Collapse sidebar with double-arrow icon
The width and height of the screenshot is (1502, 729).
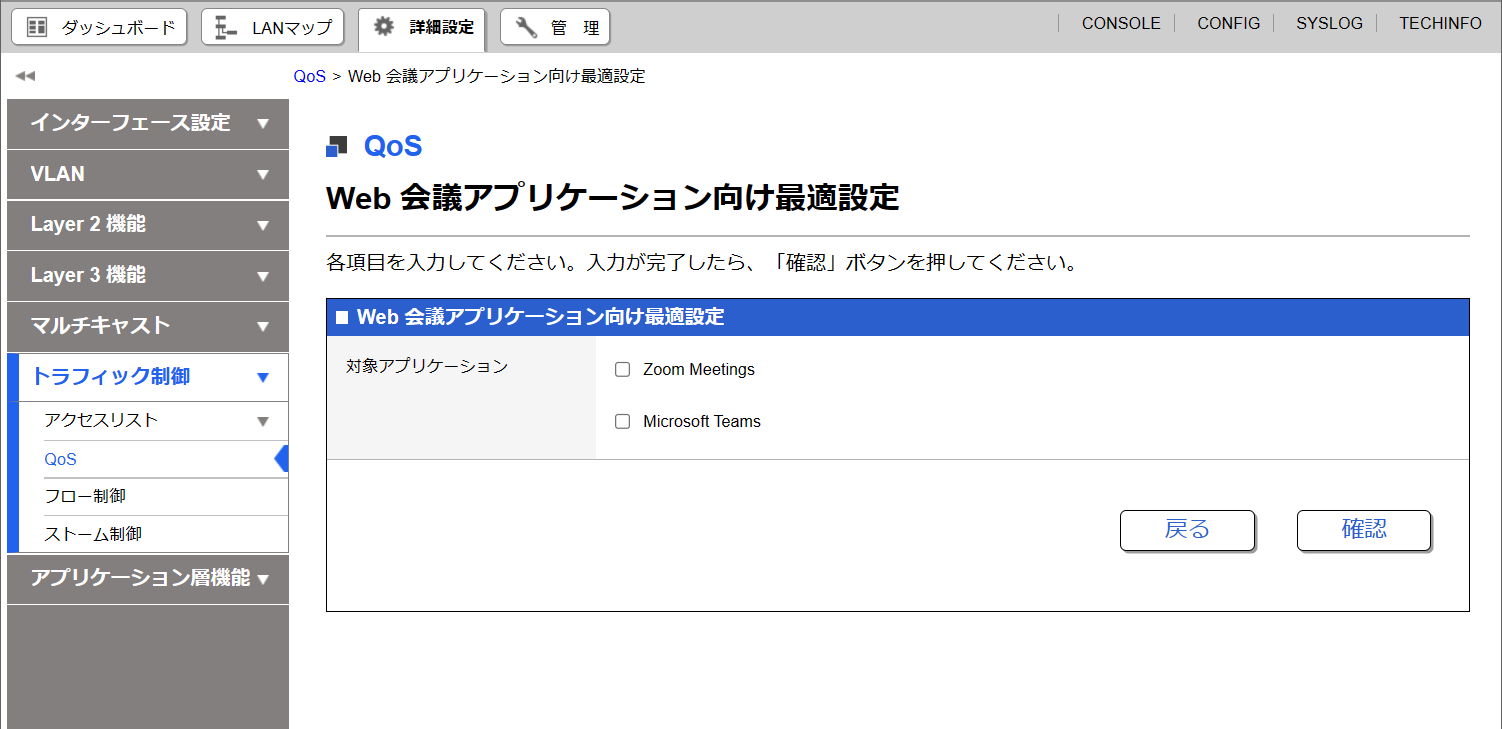tap(25, 76)
